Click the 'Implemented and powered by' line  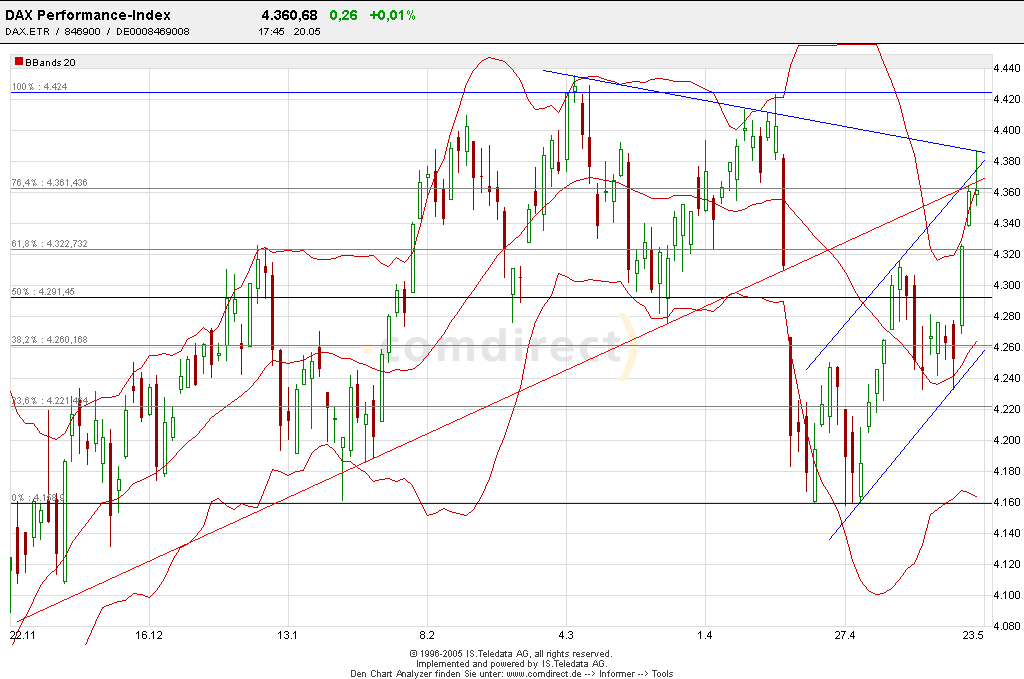[x=511, y=663]
